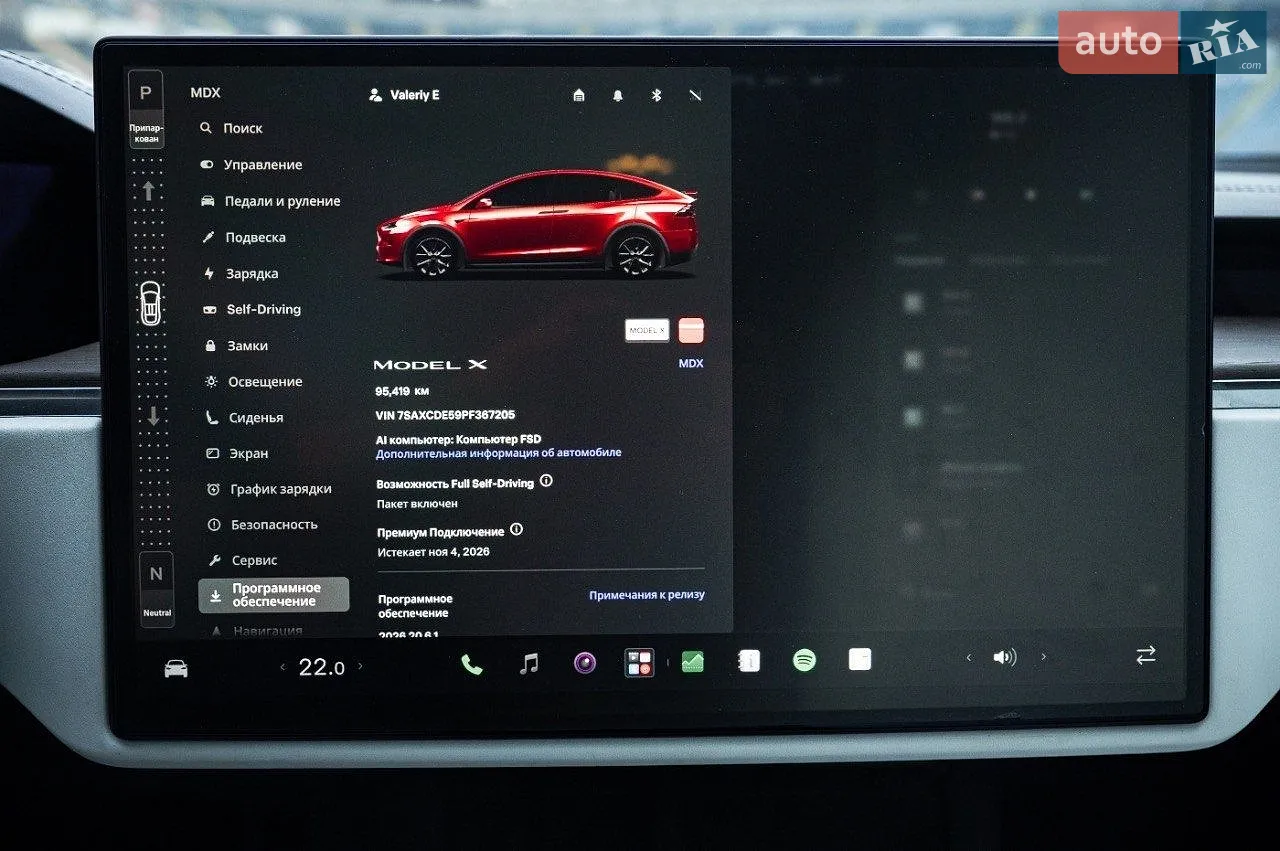1280x851 pixels.
Task: Open the Valeriy E driver profile
Action: pos(404,95)
